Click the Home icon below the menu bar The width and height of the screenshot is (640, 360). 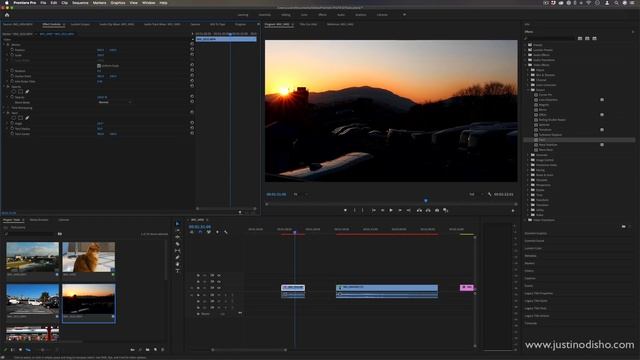pyautogui.click(x=7, y=15)
